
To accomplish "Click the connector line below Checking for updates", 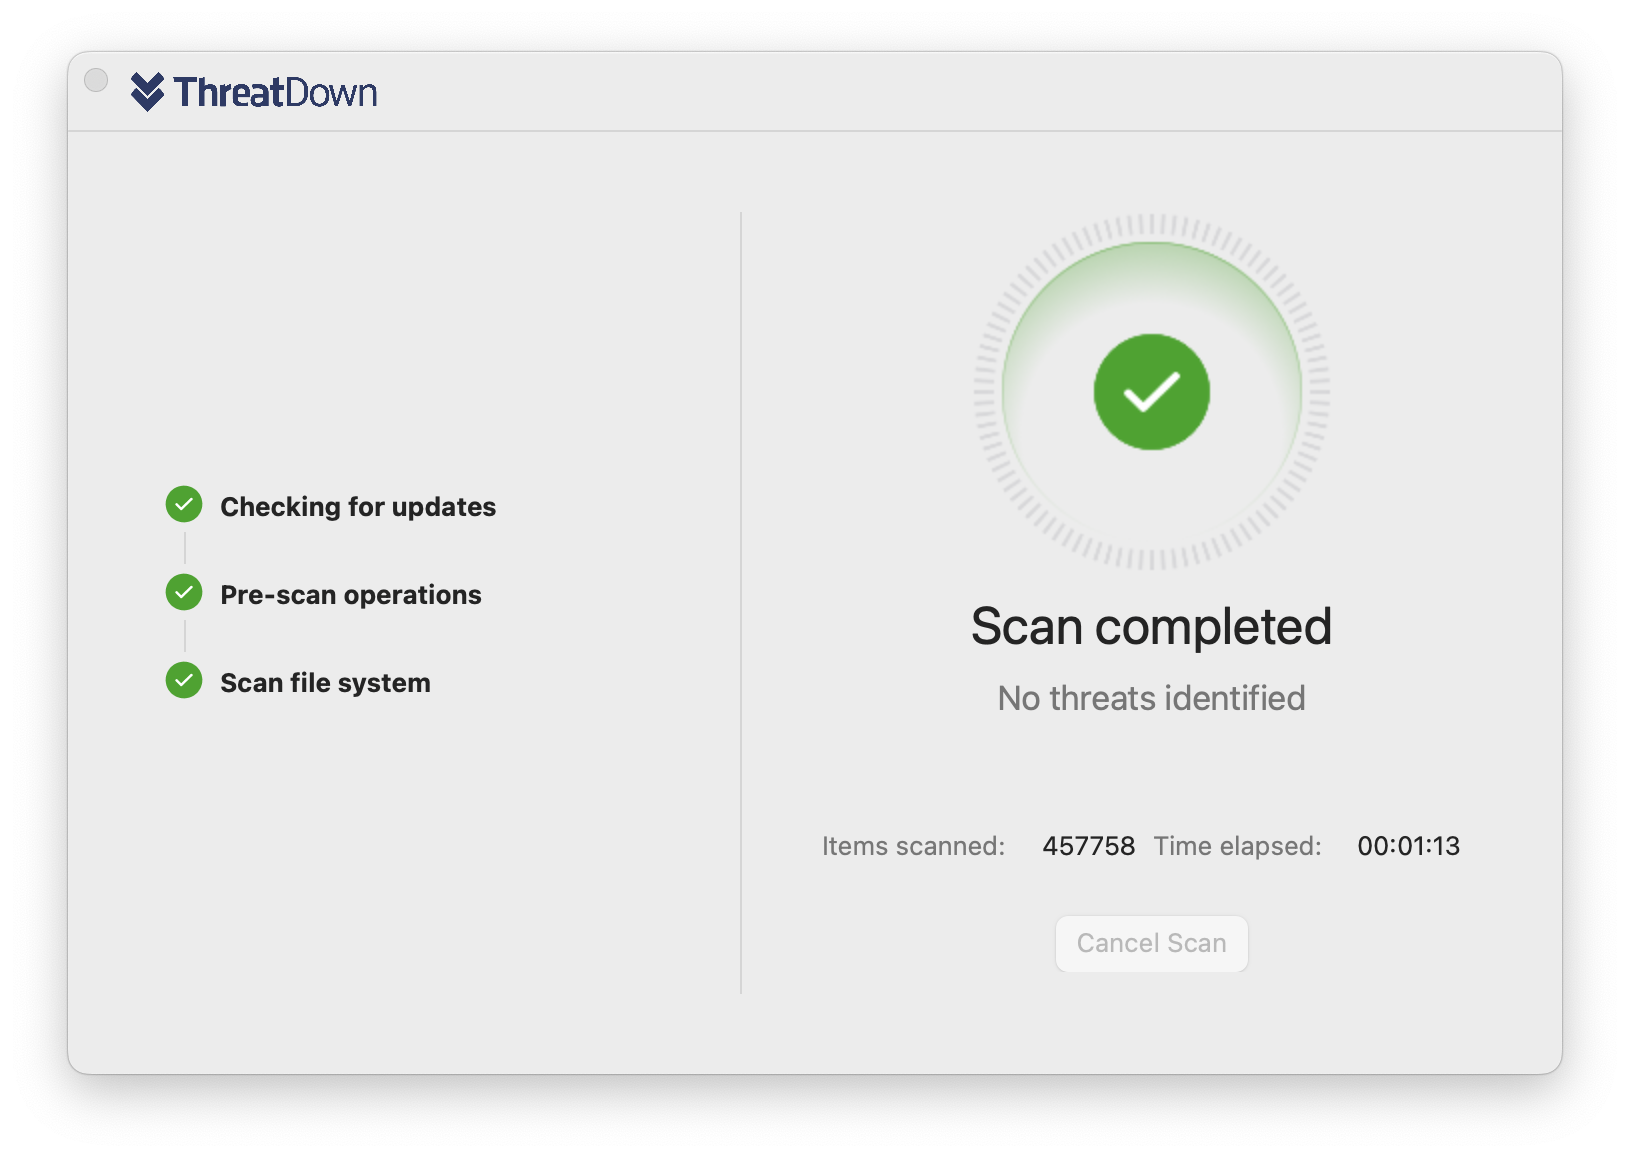I will [185, 549].
